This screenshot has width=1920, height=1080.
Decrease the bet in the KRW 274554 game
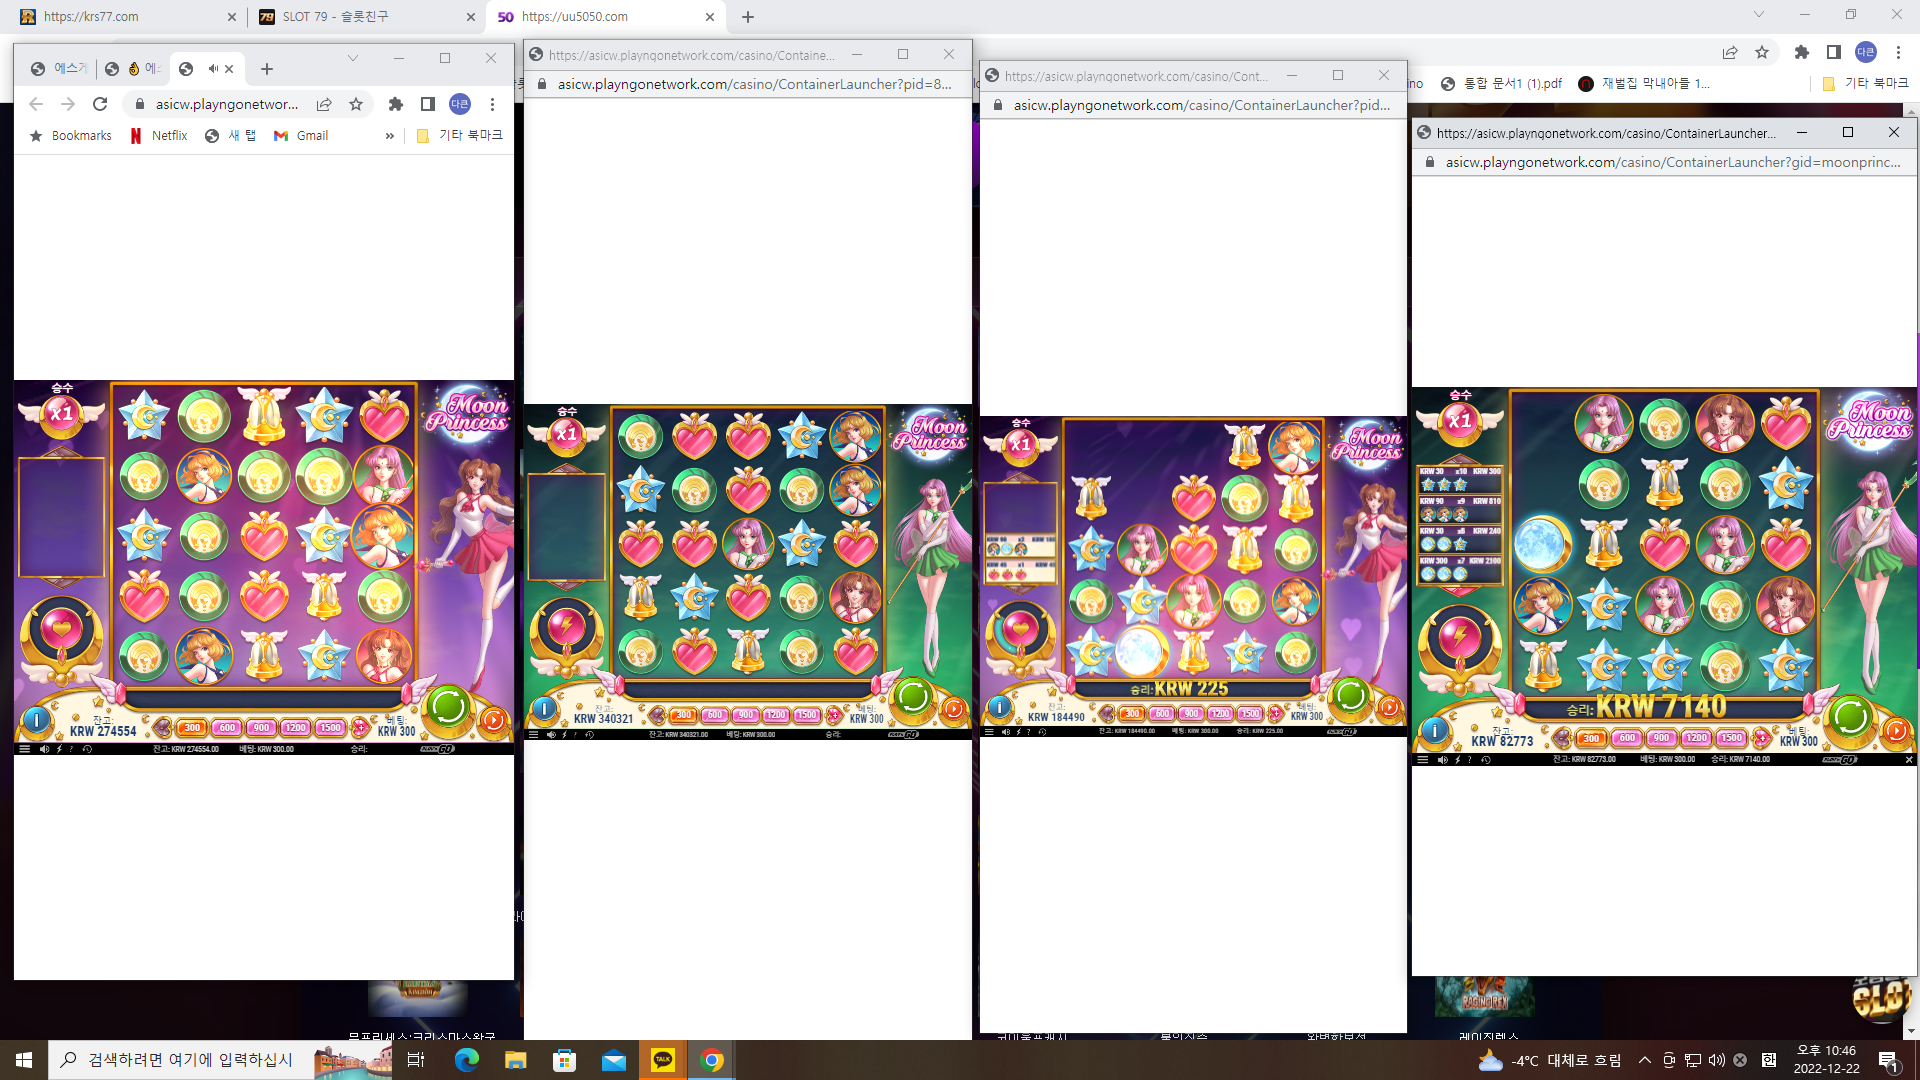point(163,728)
